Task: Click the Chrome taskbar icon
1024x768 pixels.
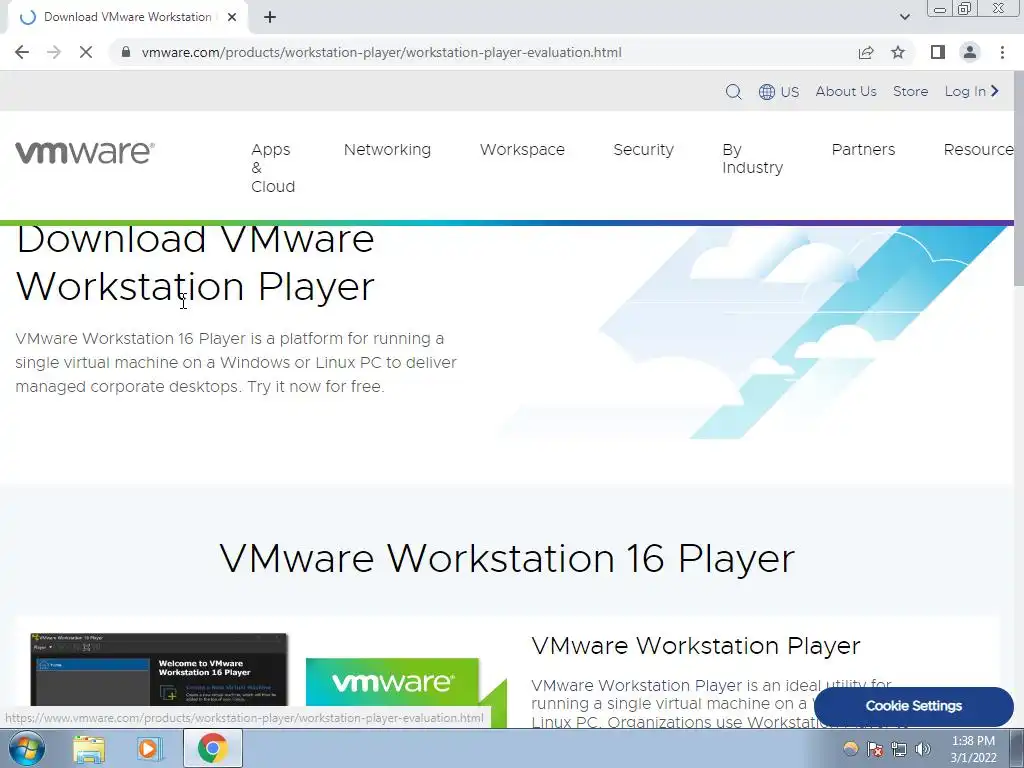Action: (x=212, y=748)
